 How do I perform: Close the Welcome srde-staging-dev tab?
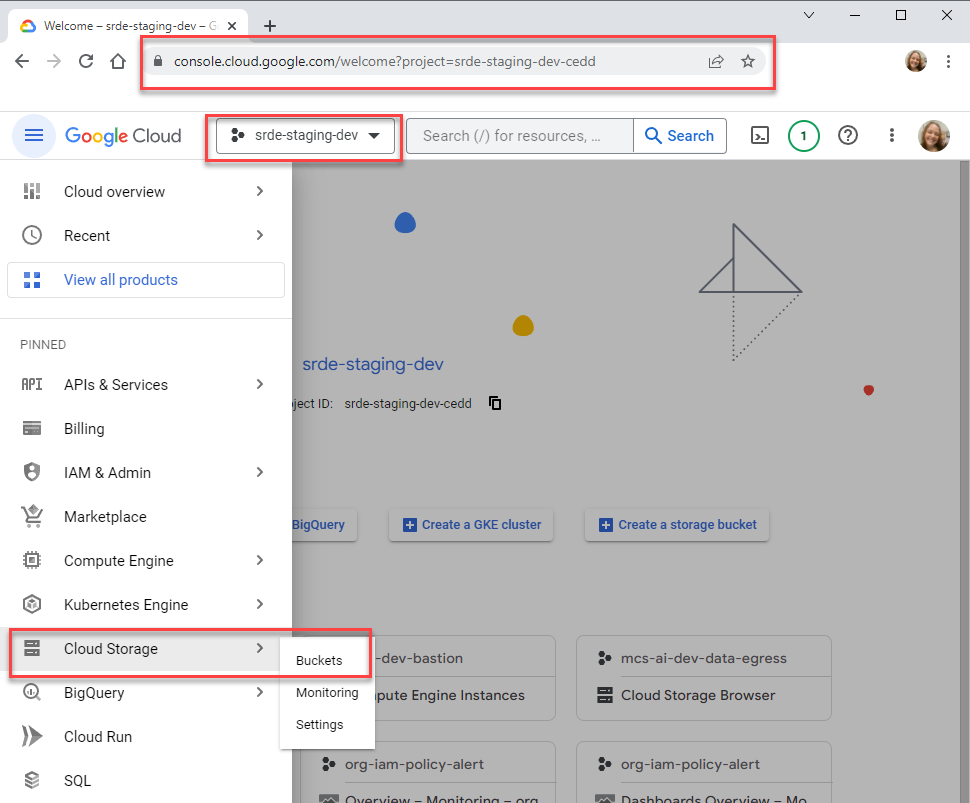232,26
